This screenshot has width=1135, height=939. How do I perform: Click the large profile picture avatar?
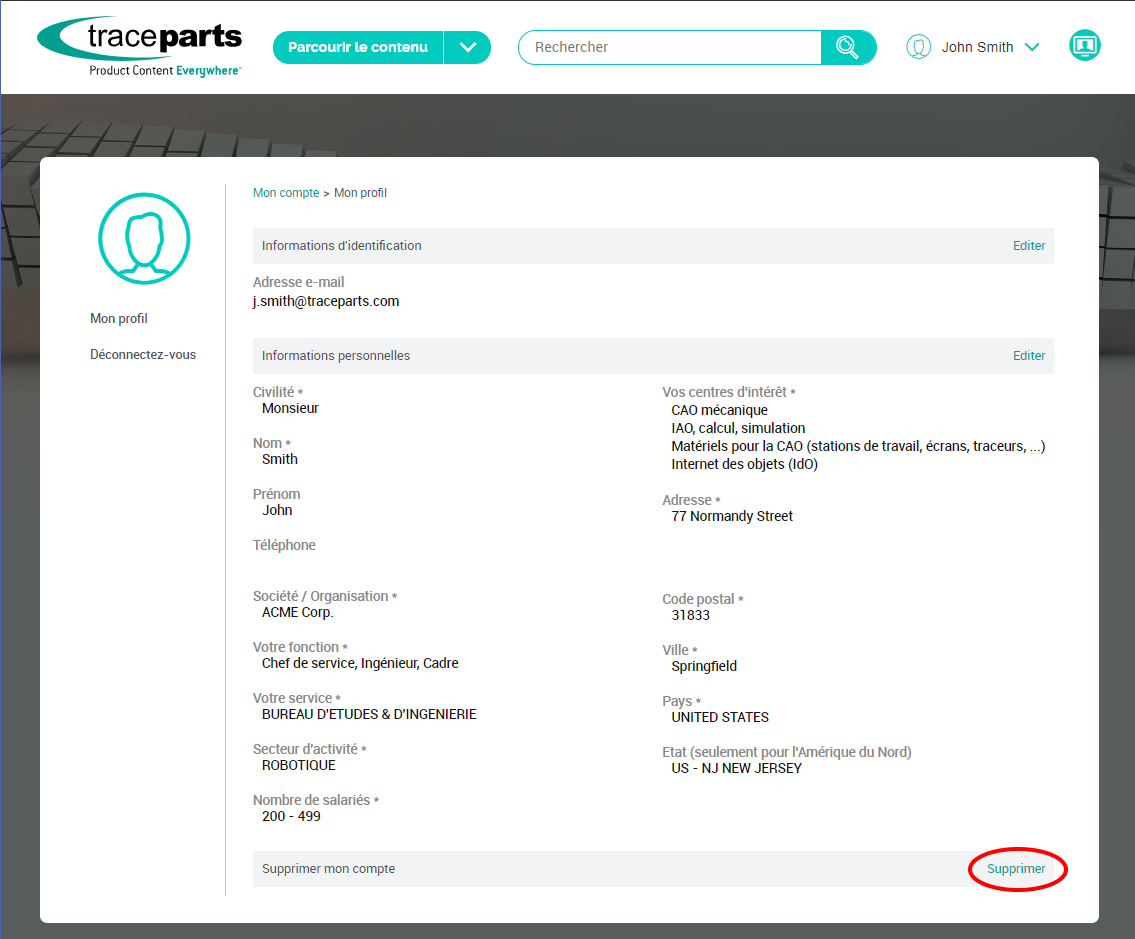tap(144, 239)
